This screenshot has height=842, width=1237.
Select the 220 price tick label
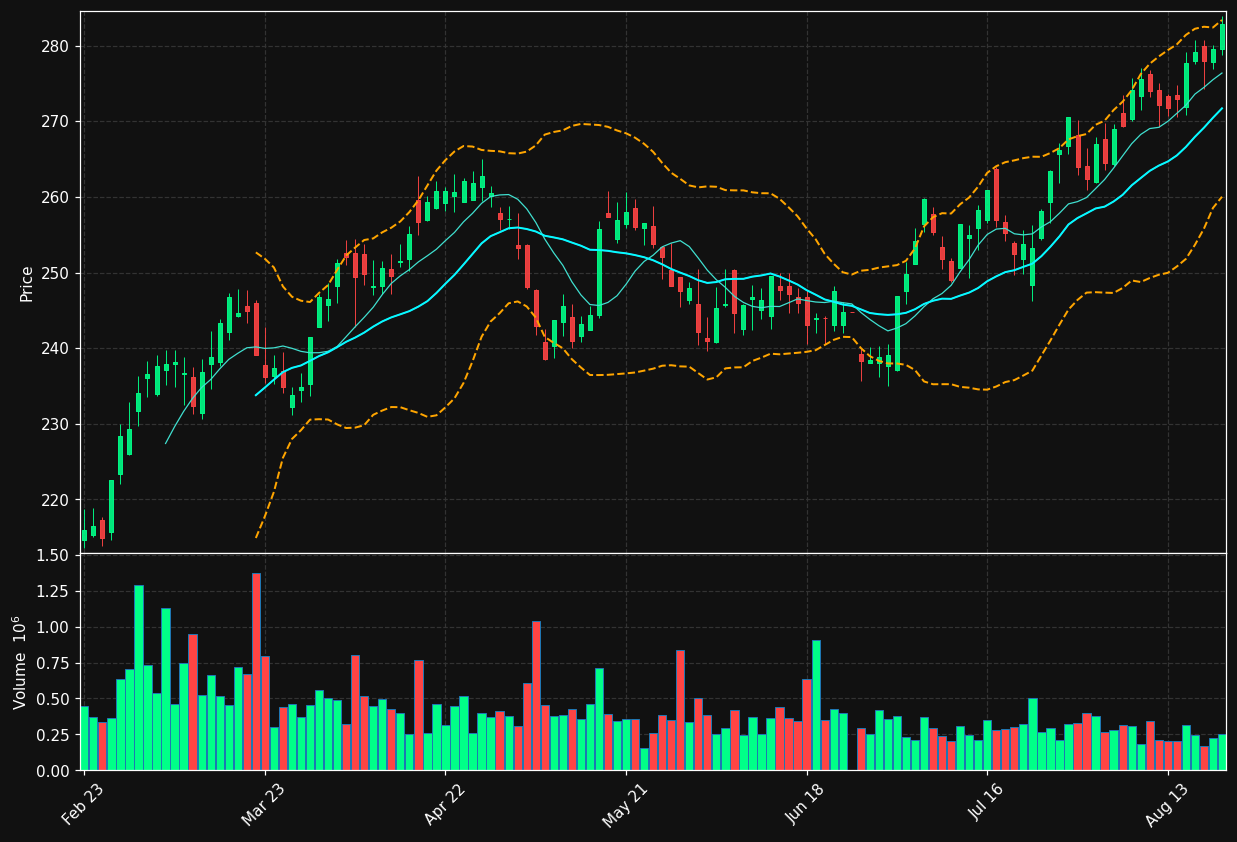(55, 500)
